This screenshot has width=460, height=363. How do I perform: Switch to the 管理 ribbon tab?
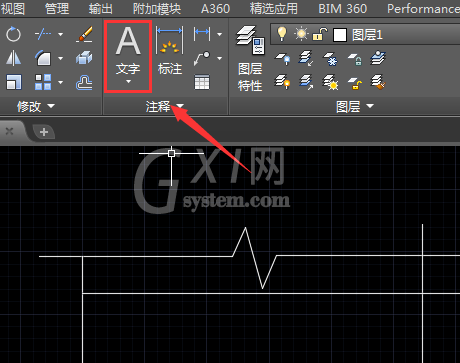pyautogui.click(x=57, y=9)
